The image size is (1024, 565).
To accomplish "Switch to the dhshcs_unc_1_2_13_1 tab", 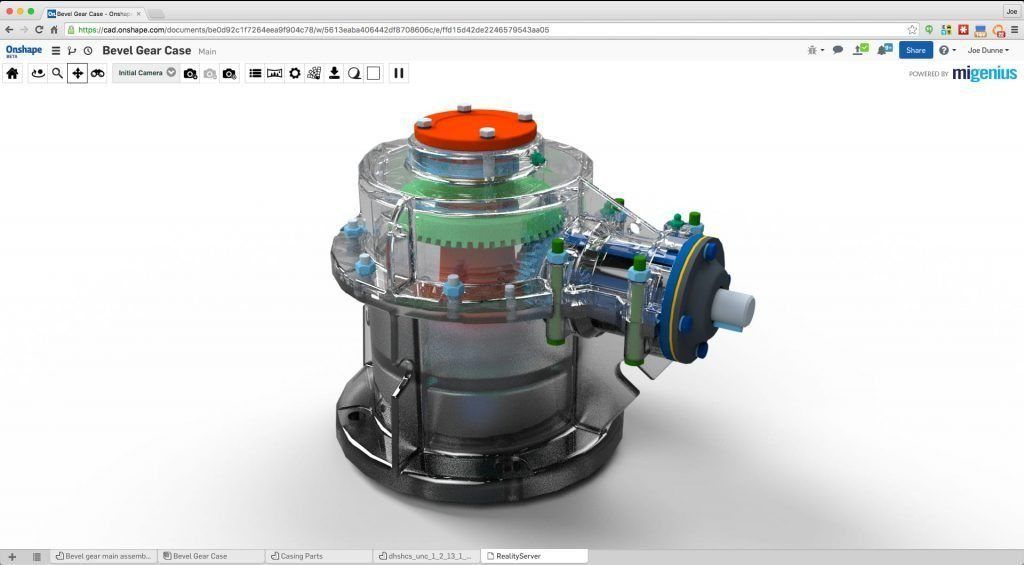I will 427,557.
